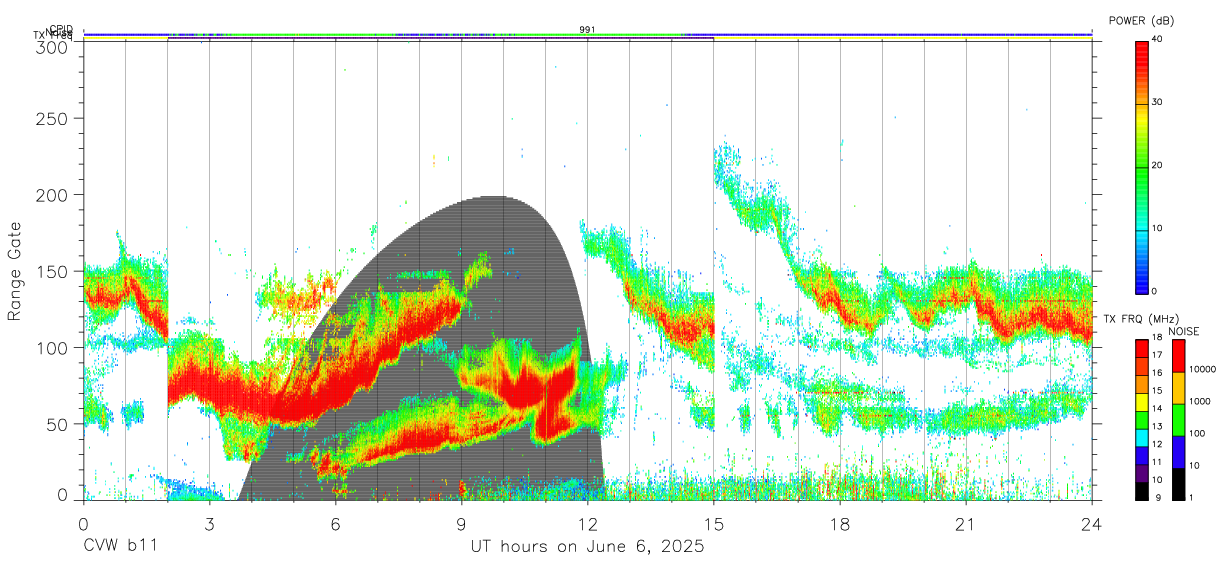Screen dimensions: 1228x567
Task: Click the 300 label on Range Gate axis
Action: click(53, 46)
